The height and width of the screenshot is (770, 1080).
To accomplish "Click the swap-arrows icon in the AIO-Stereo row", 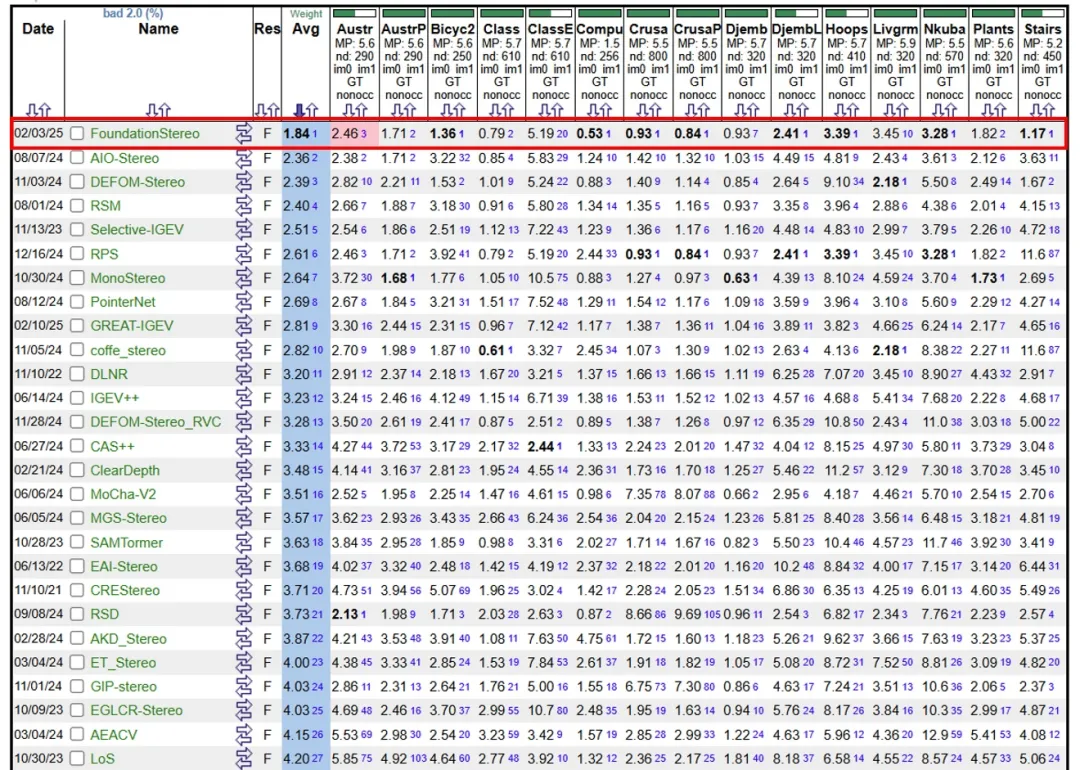I will [x=243, y=158].
